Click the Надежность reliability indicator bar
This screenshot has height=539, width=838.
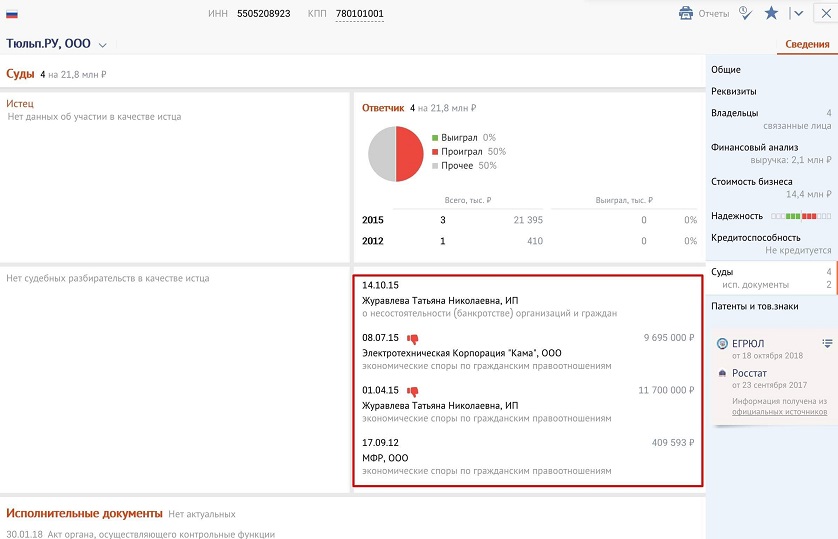click(800, 216)
